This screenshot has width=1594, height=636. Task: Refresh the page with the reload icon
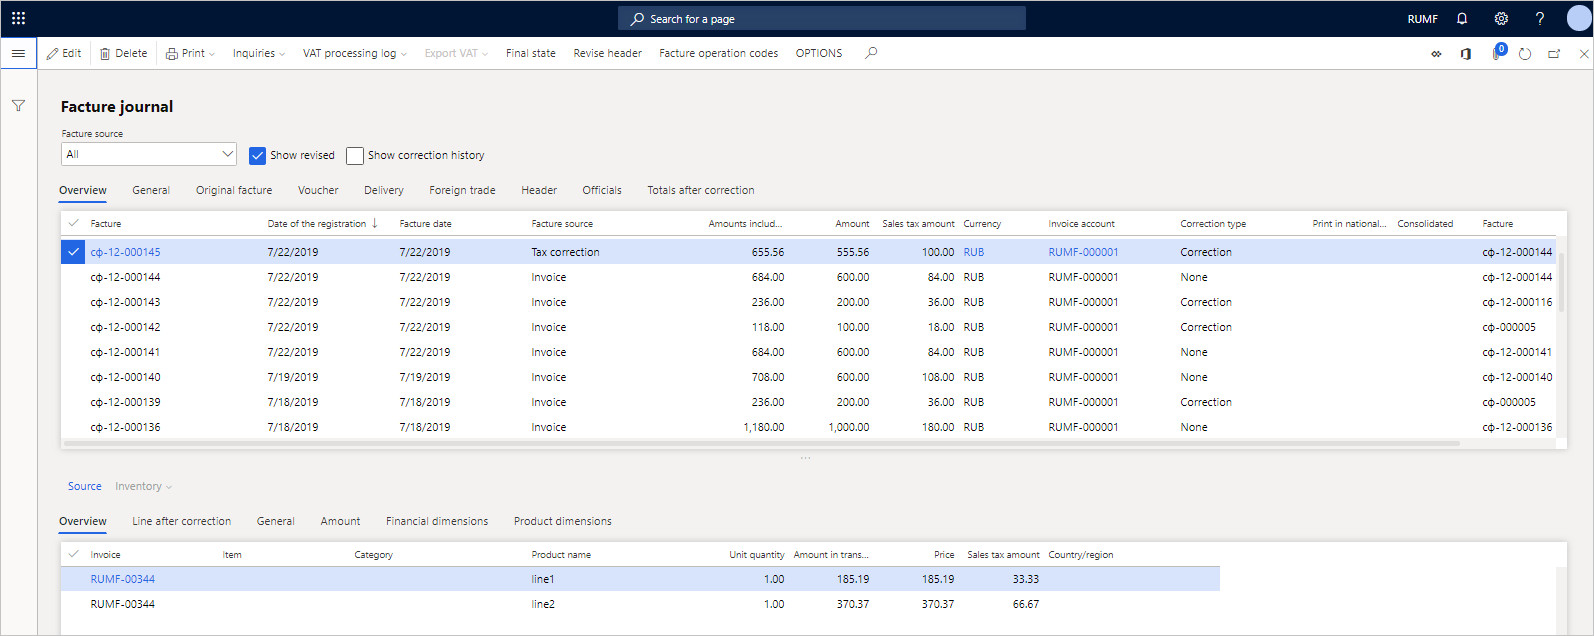(1525, 54)
